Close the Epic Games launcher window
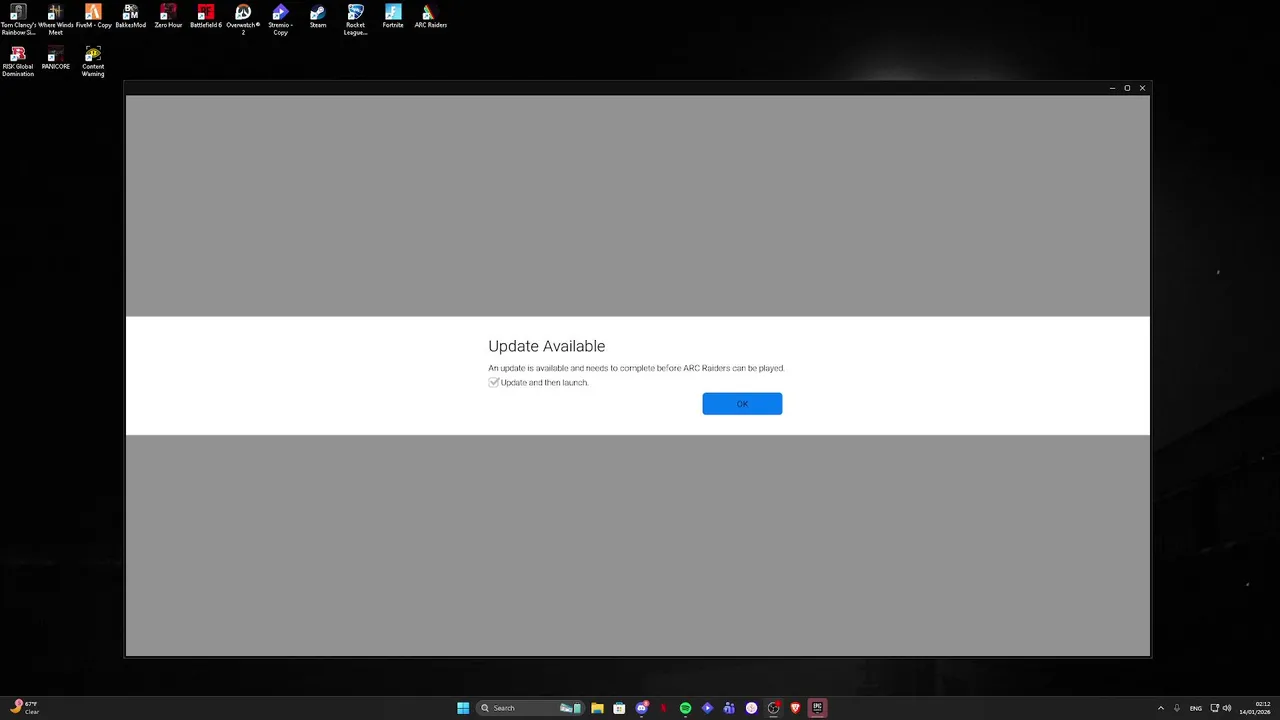 tap(1142, 88)
